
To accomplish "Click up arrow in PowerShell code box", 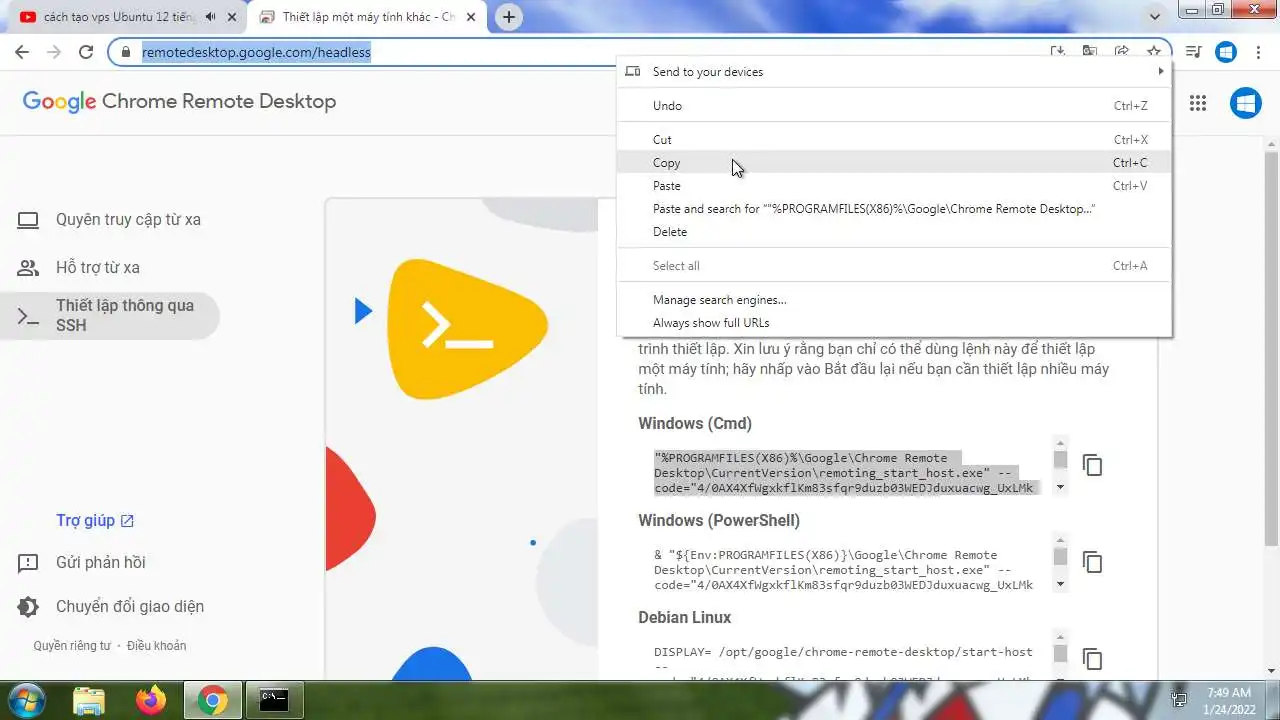I will (1060, 541).
